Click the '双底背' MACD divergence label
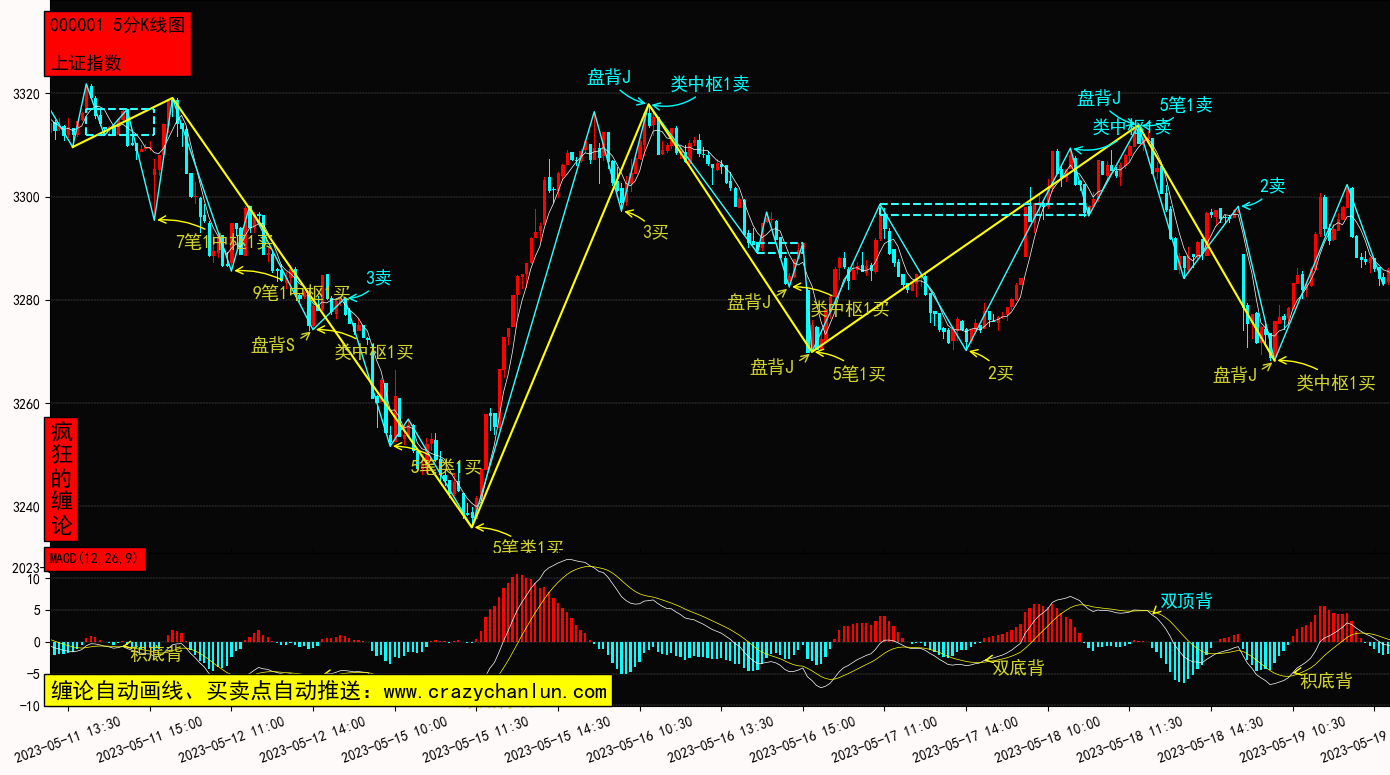 point(1018,667)
